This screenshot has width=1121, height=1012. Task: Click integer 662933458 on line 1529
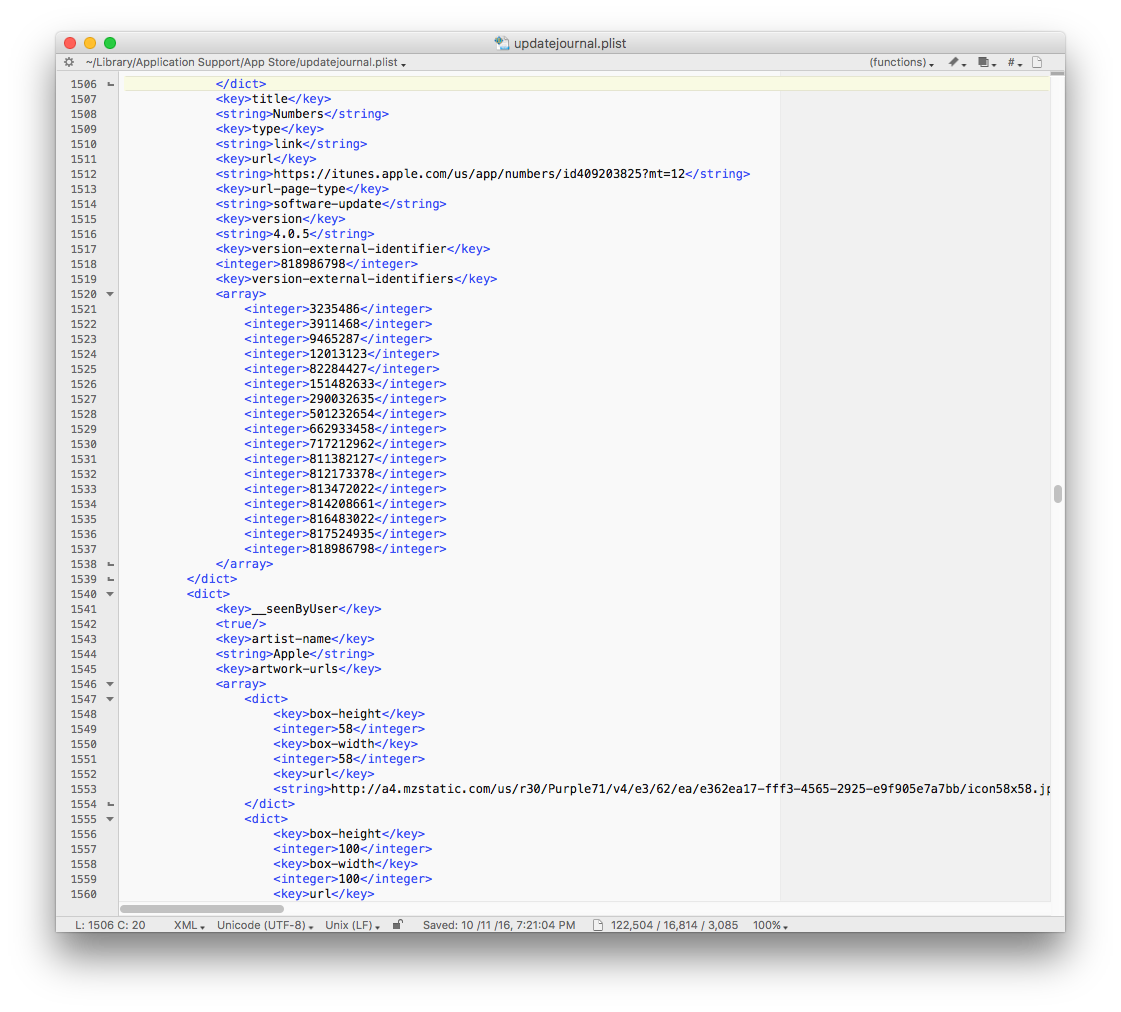tap(342, 429)
